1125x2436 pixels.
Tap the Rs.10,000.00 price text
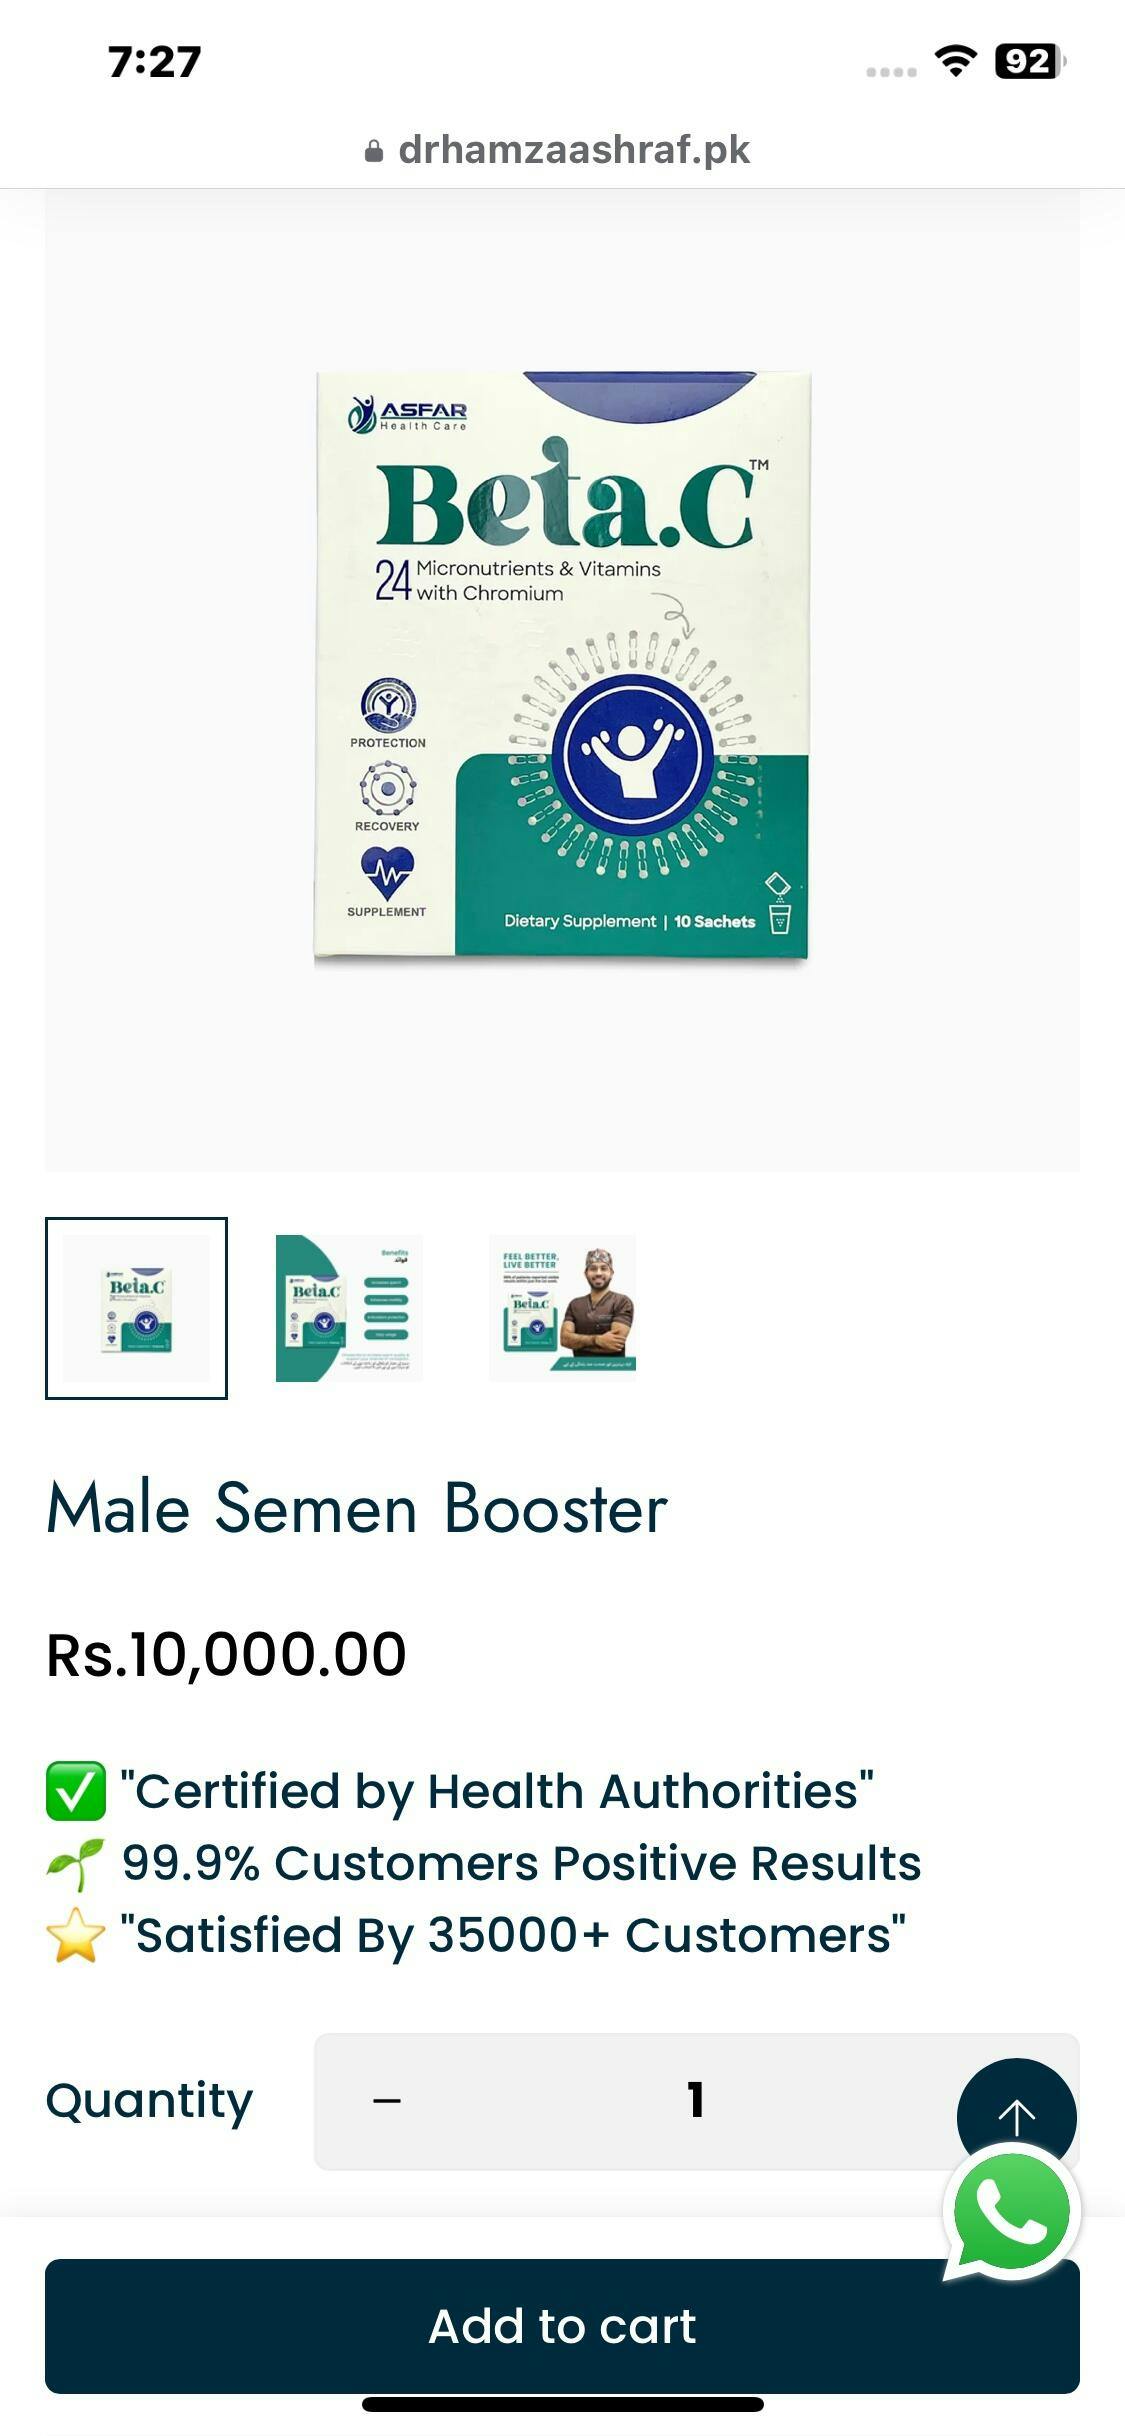pyautogui.click(x=227, y=1655)
